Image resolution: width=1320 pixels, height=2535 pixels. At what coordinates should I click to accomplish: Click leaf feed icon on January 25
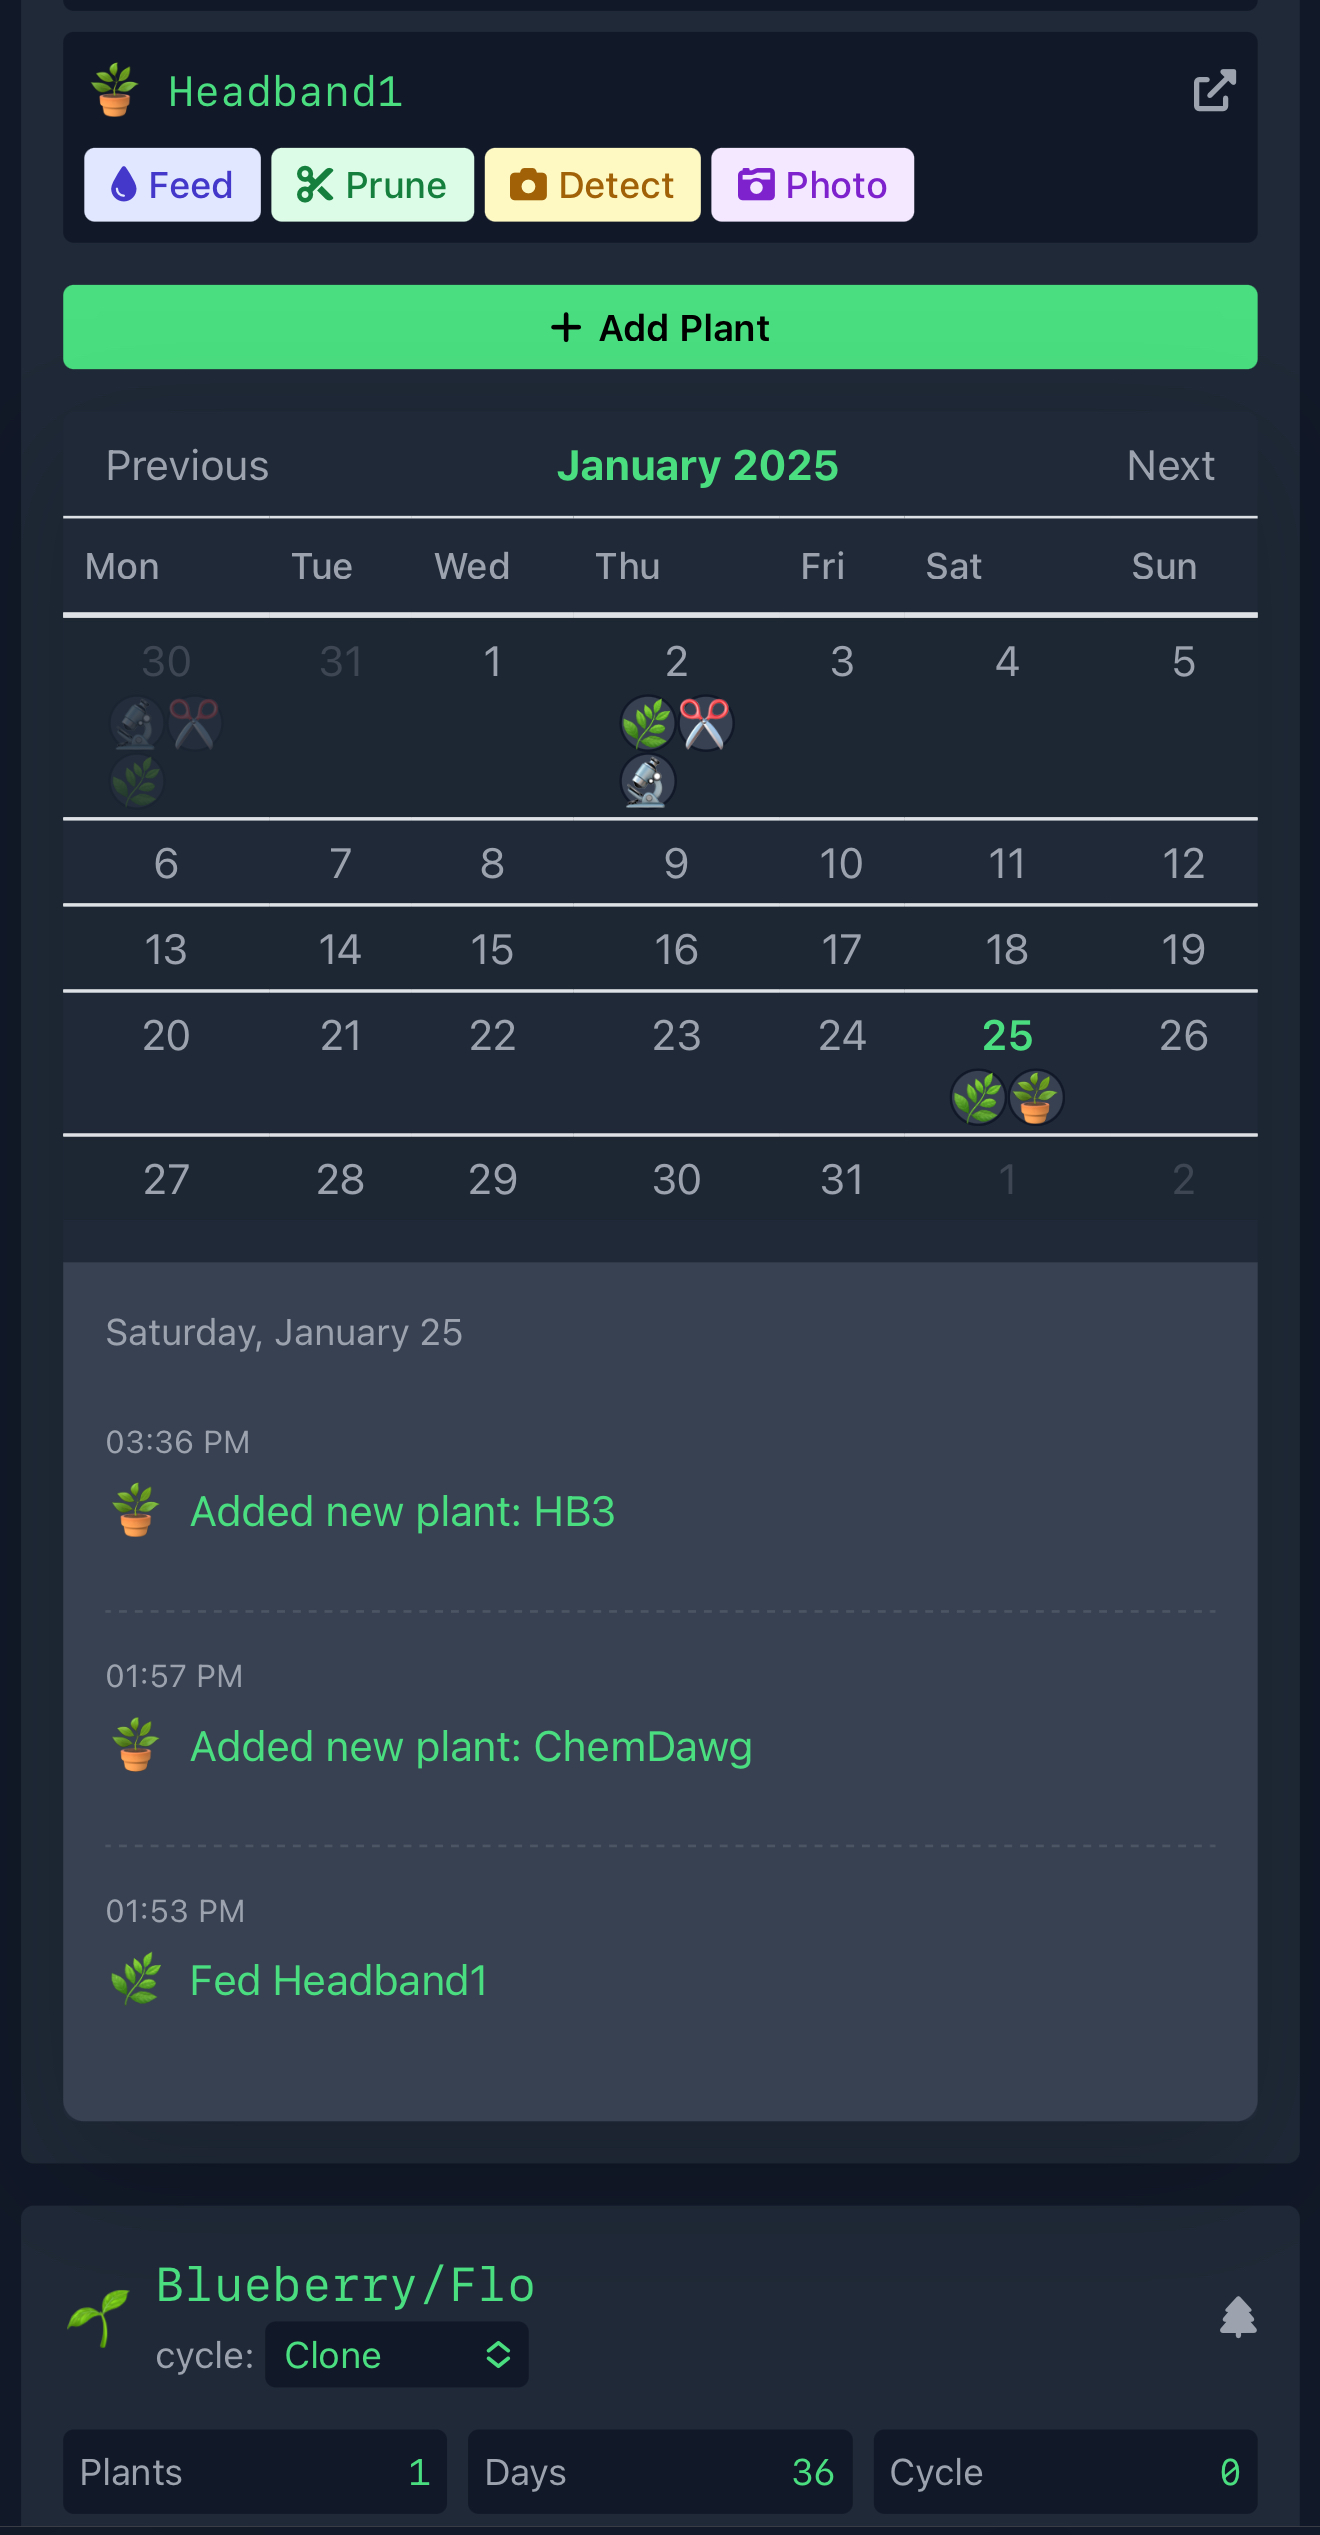(x=978, y=1097)
